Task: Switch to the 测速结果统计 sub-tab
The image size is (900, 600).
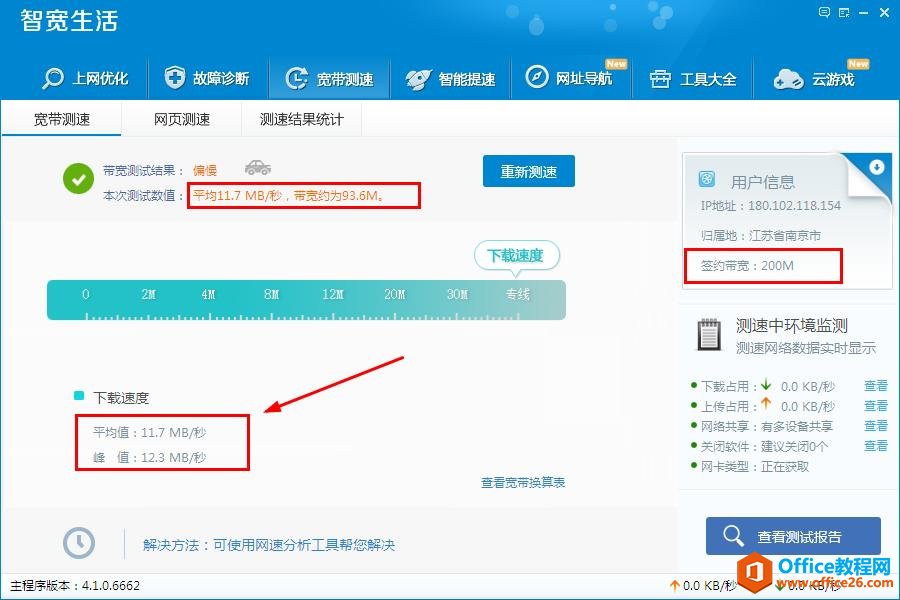Action: click(302, 119)
